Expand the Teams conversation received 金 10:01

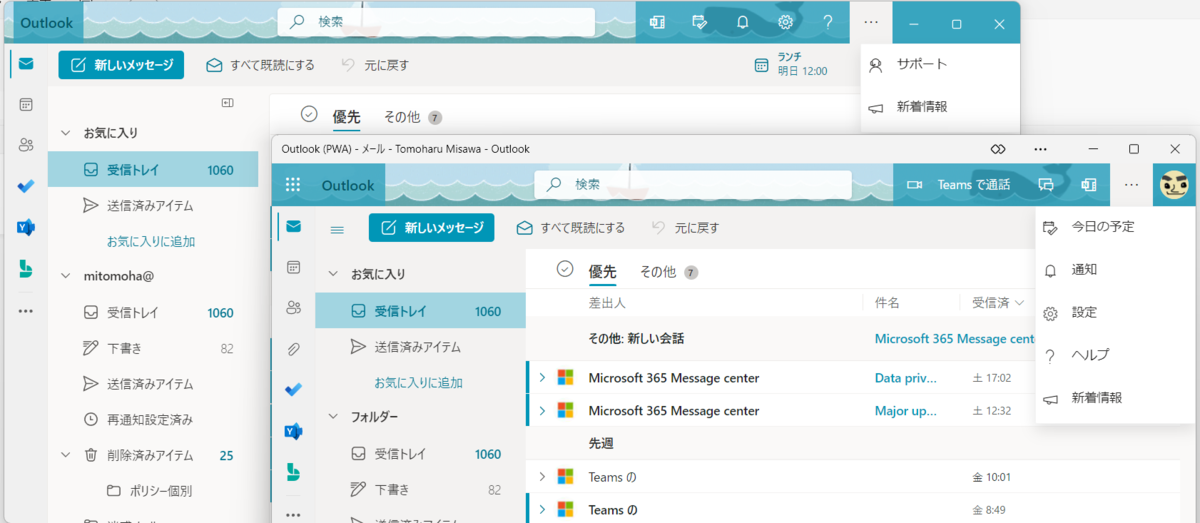[543, 477]
